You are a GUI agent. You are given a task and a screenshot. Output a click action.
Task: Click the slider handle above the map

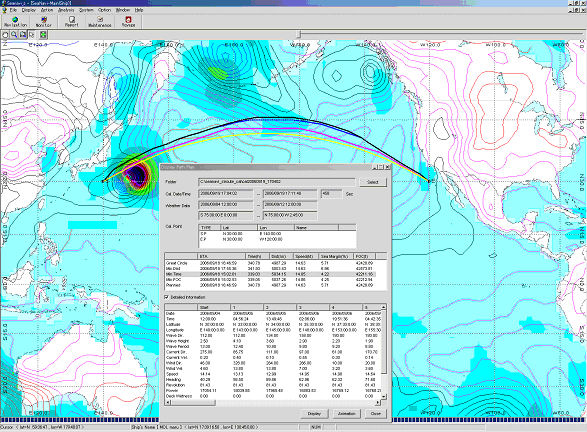point(299,35)
